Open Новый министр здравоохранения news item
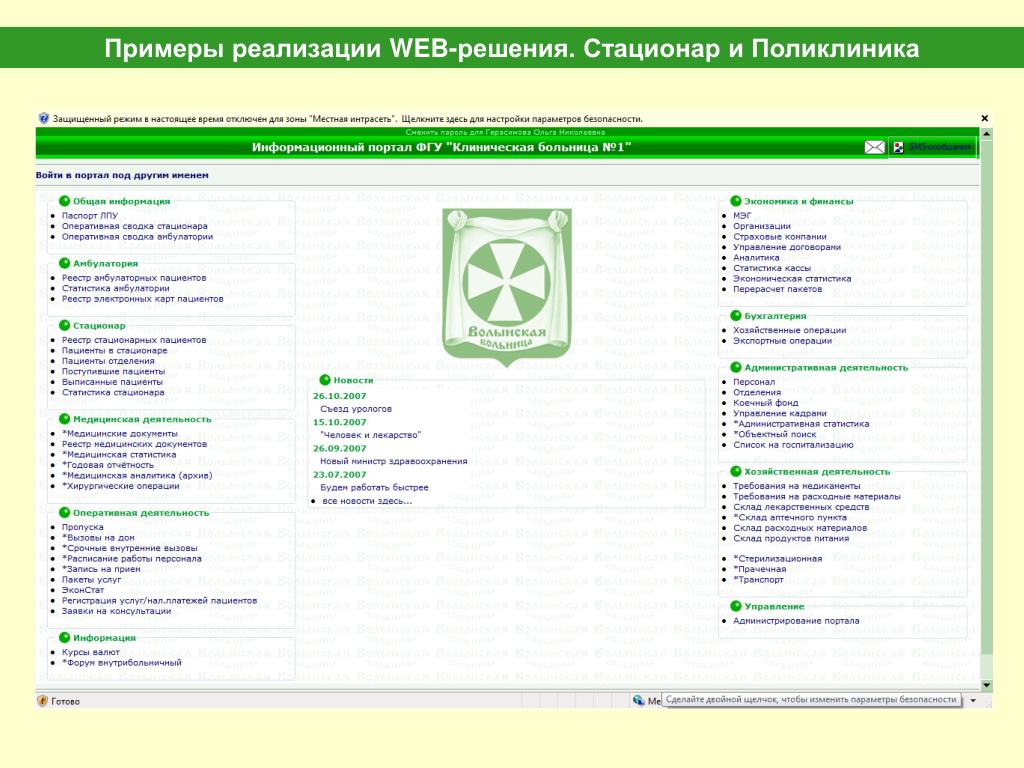The height and width of the screenshot is (768, 1024). pos(394,461)
